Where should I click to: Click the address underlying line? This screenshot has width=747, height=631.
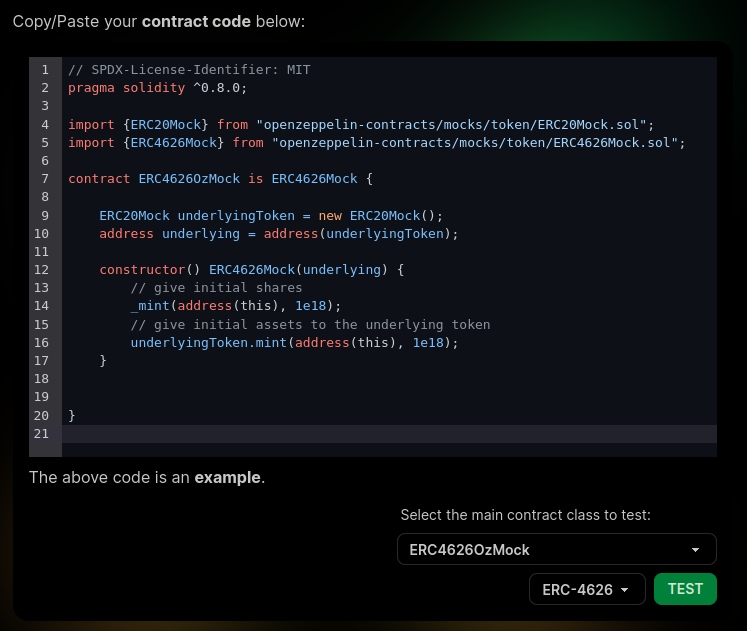tap(278, 234)
